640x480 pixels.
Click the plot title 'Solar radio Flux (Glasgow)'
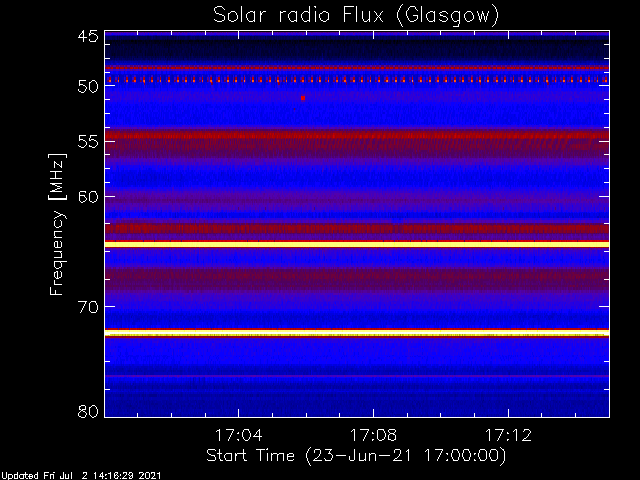click(x=356, y=16)
